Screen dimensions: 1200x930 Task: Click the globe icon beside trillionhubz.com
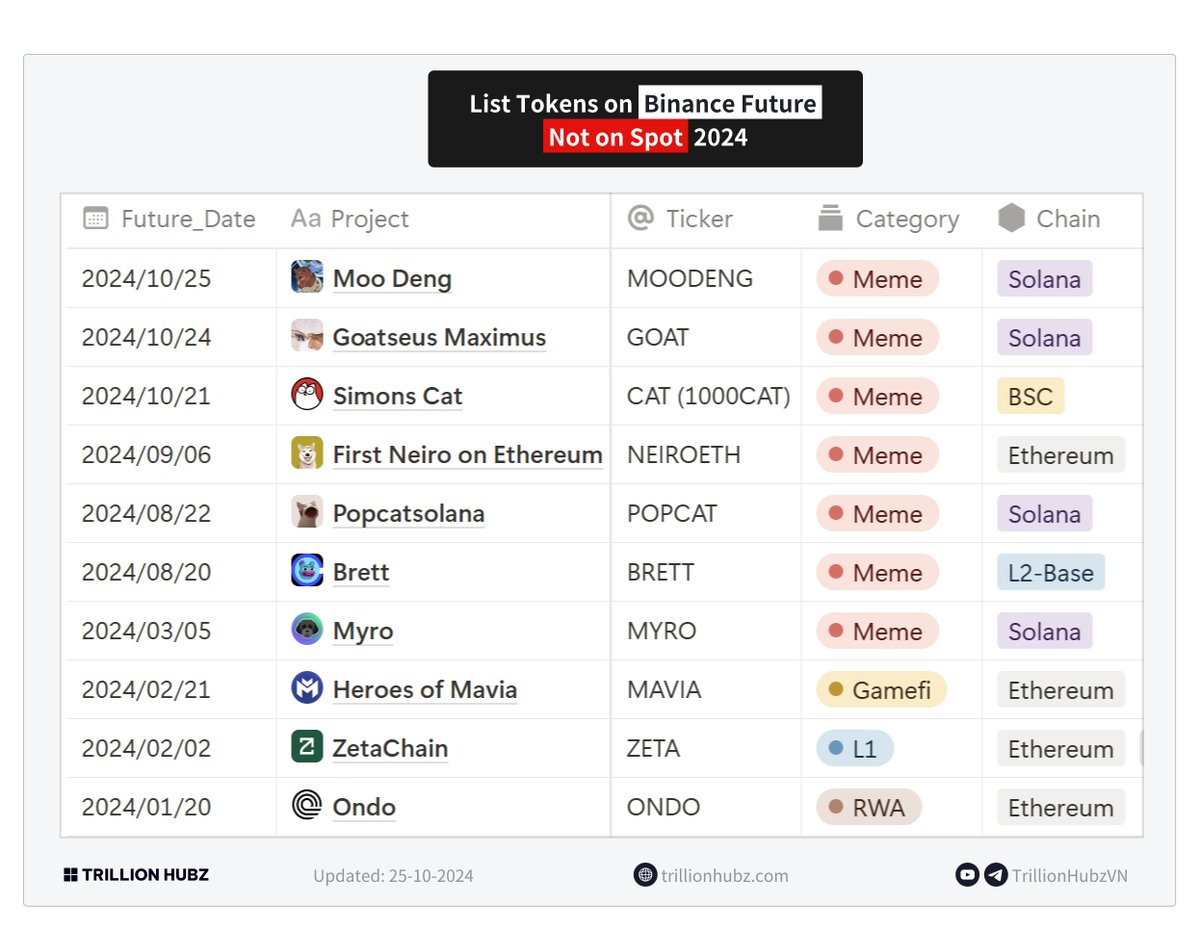(645, 874)
